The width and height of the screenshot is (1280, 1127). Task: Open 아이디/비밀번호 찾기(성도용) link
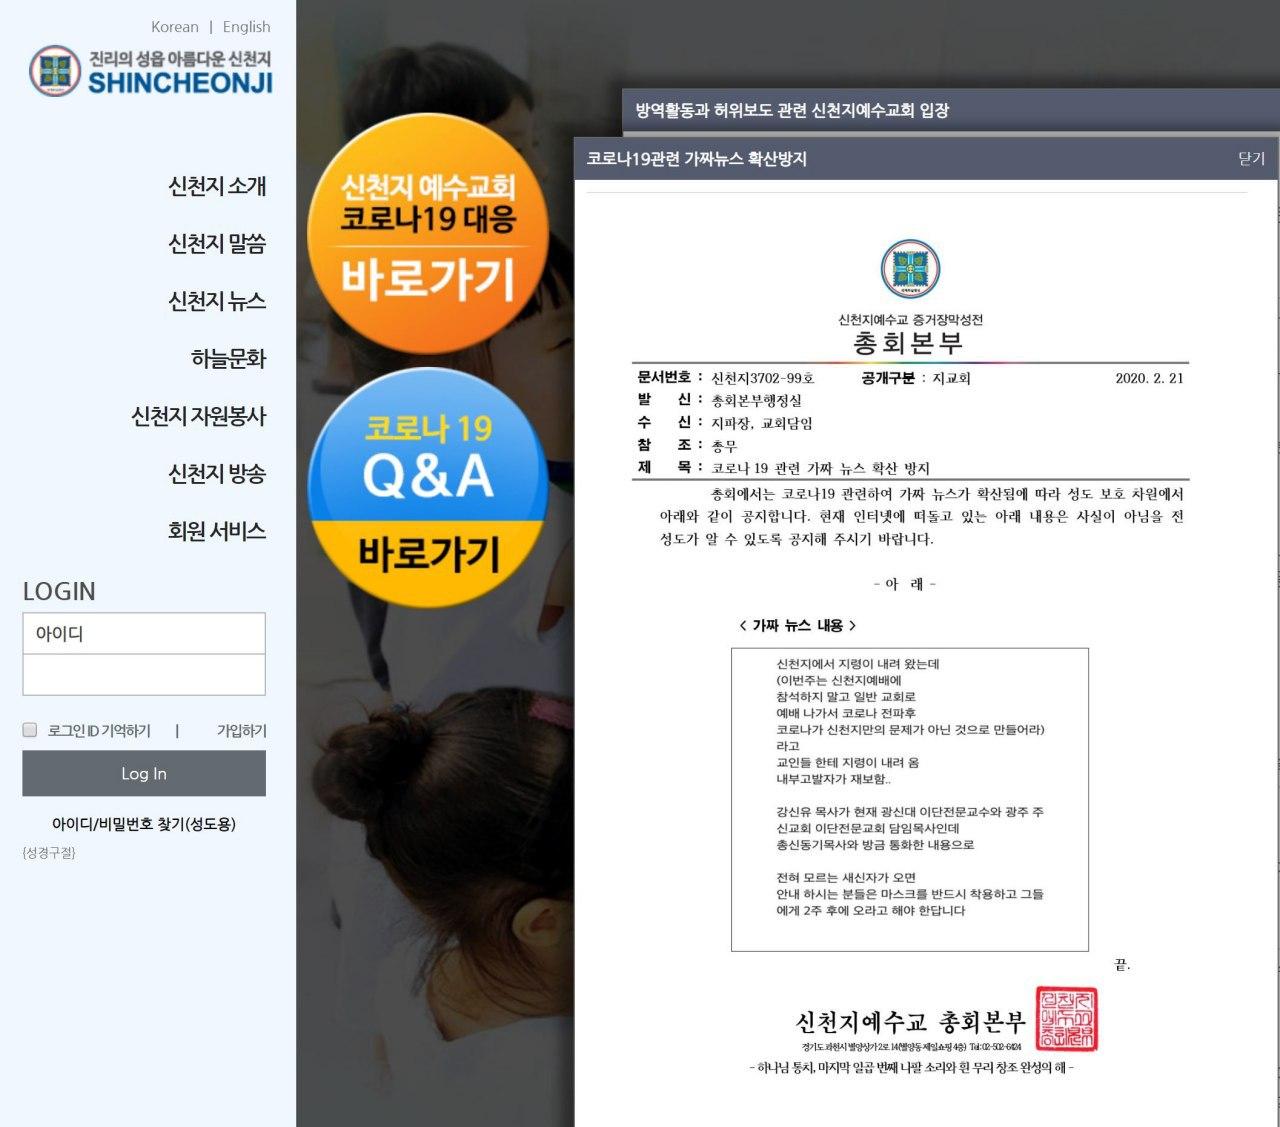tap(144, 824)
